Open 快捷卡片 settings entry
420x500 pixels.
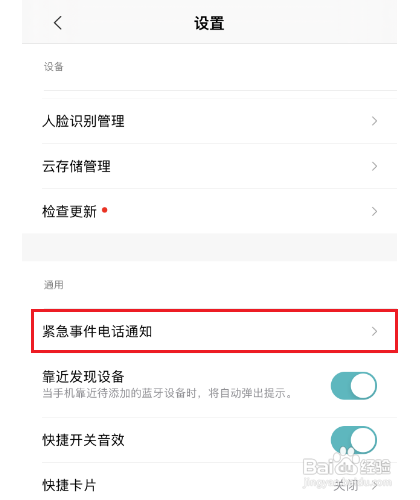219,485
